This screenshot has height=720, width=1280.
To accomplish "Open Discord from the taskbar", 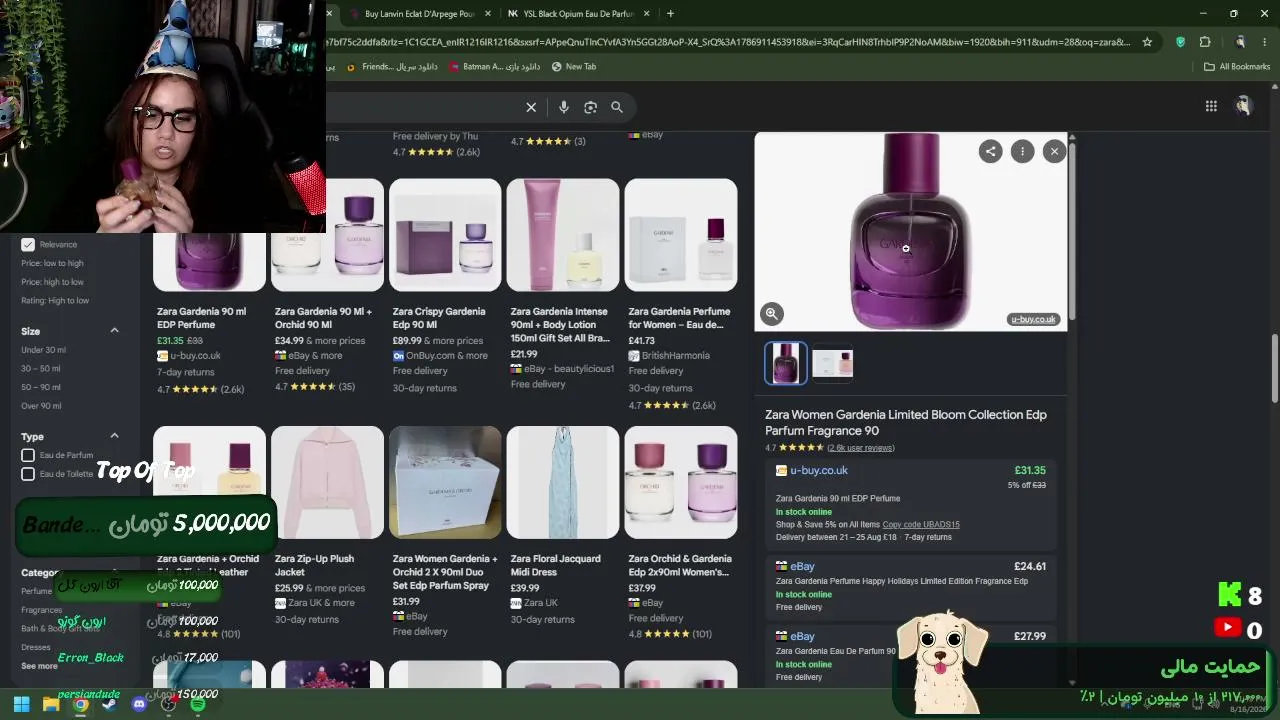I will tap(139, 704).
